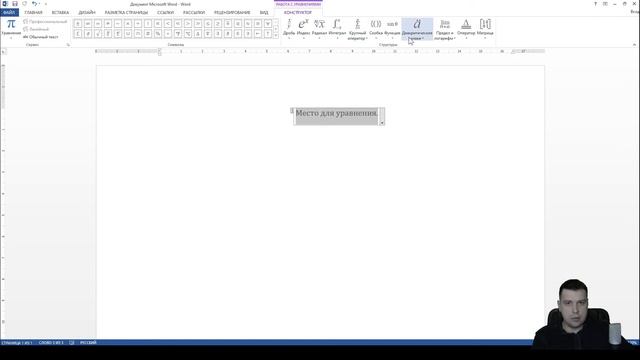
Task: Insert the greater-than-or-equal ≥ symbol
Action: click(x=218, y=24)
